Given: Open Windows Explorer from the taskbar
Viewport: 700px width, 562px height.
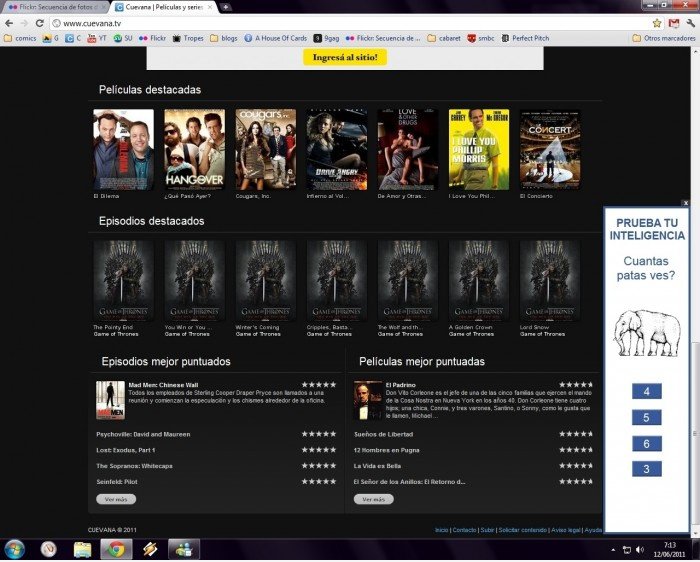Looking at the screenshot, I should coord(82,550).
